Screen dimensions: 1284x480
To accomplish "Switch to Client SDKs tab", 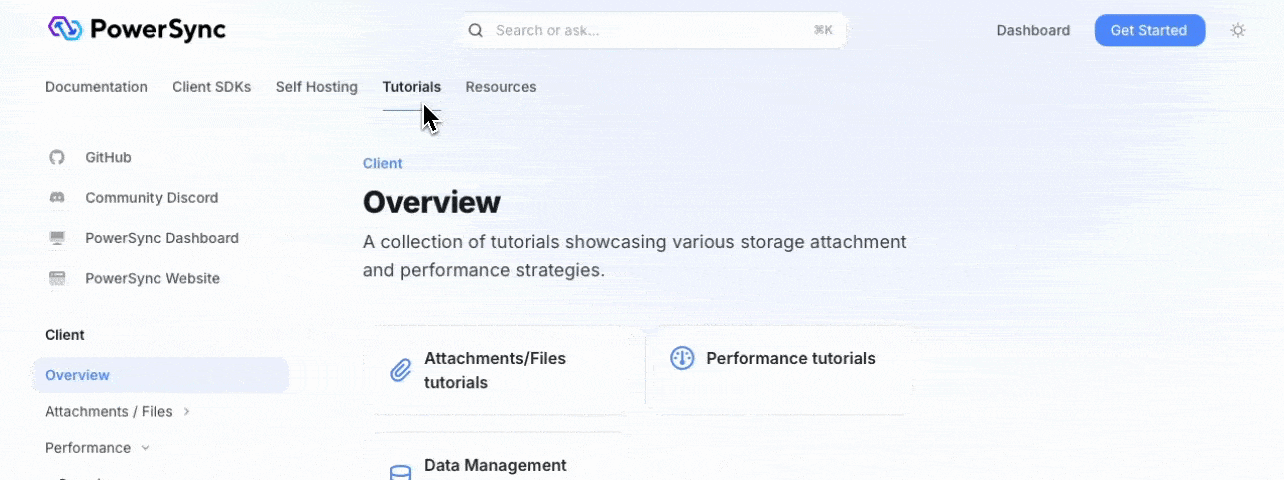I will (212, 87).
